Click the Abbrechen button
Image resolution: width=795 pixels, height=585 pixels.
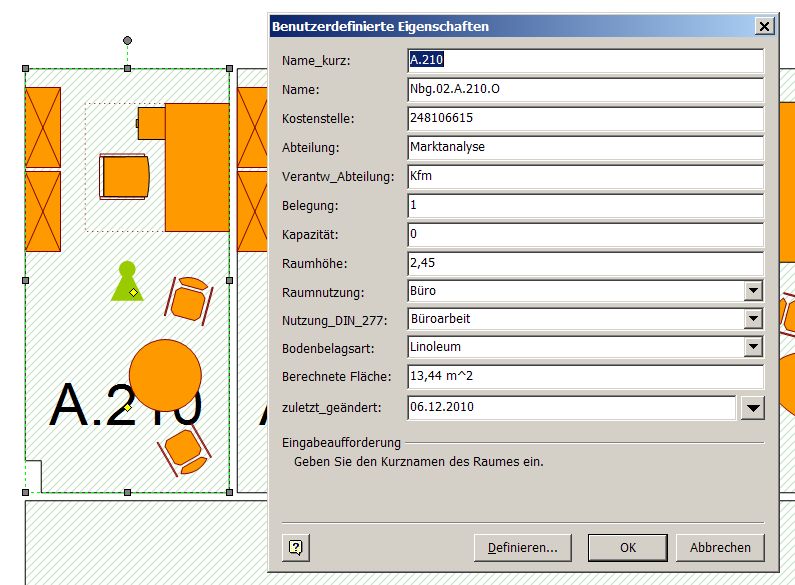pos(720,547)
